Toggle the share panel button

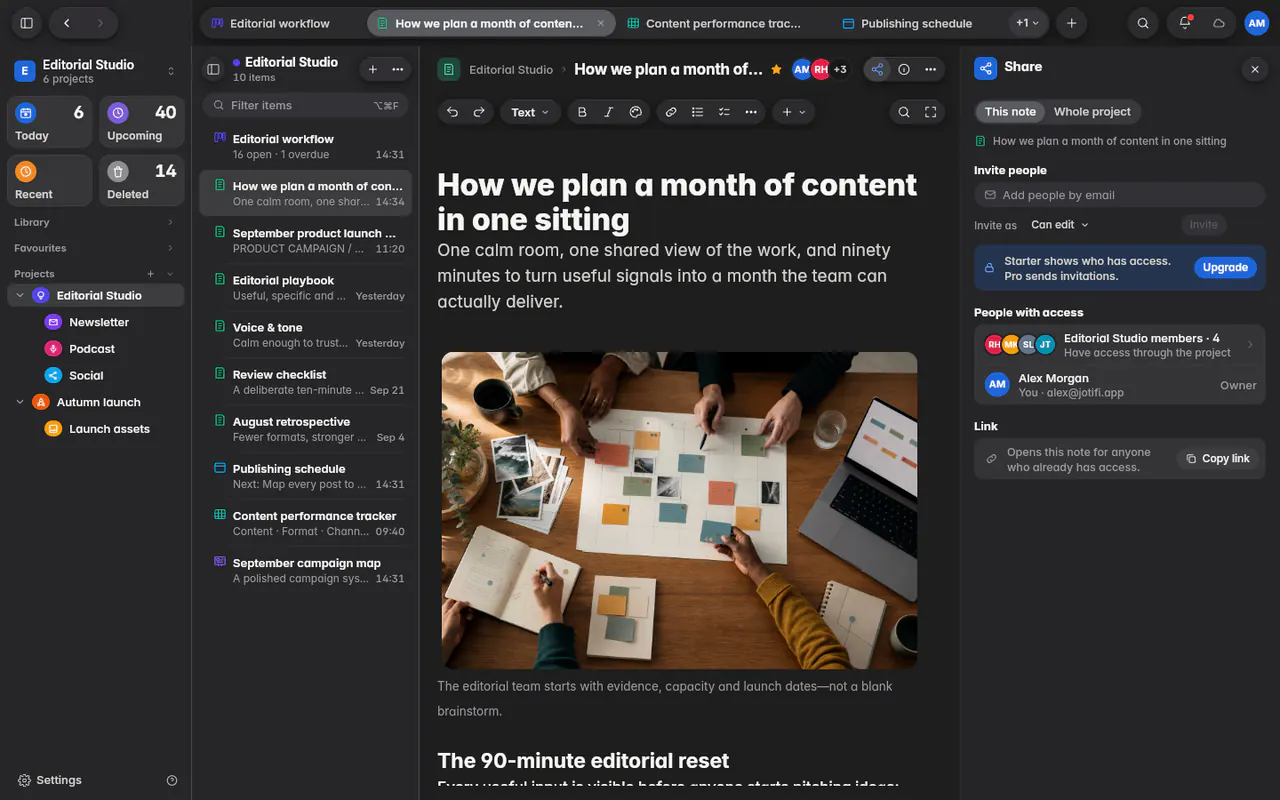(877, 69)
